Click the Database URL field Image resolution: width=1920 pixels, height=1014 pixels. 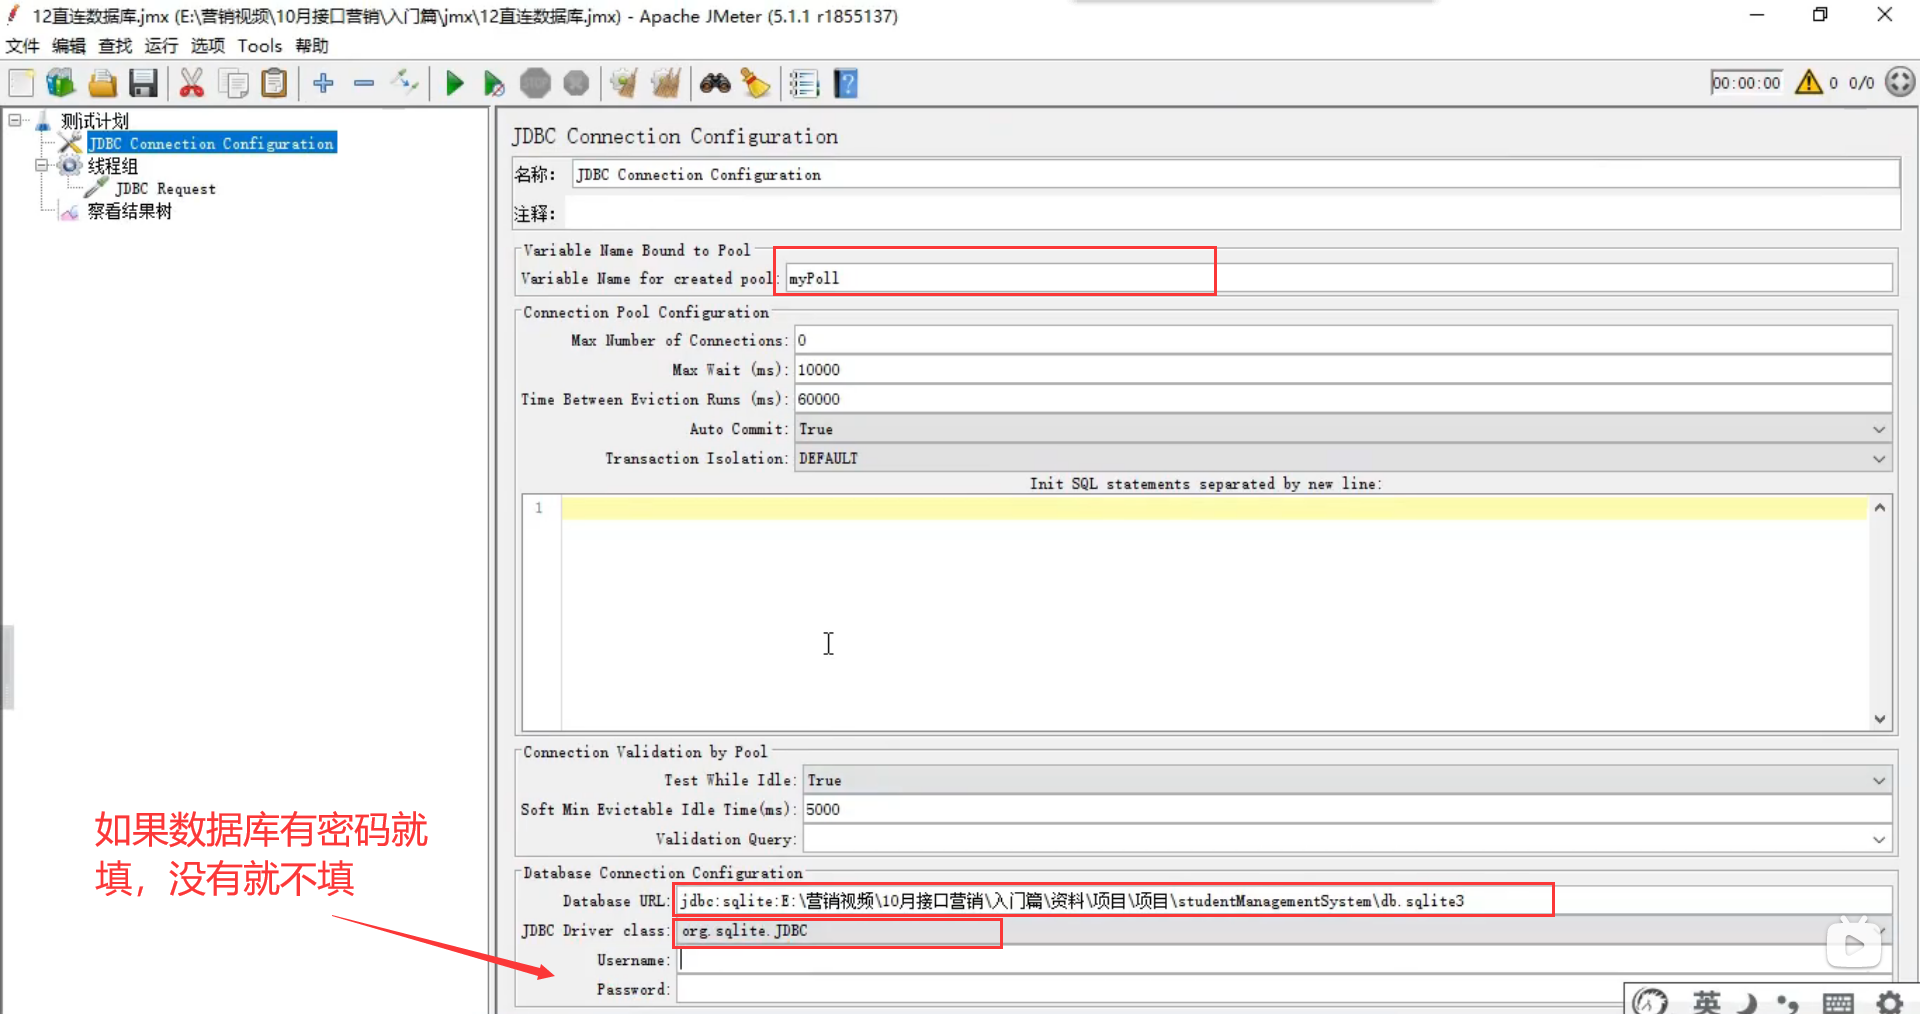point(1284,901)
